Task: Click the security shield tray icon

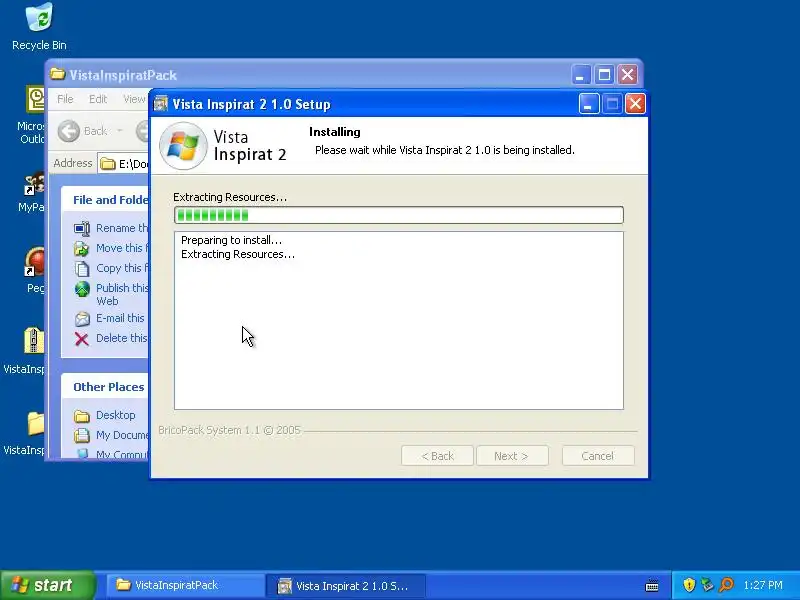Action: point(689,585)
